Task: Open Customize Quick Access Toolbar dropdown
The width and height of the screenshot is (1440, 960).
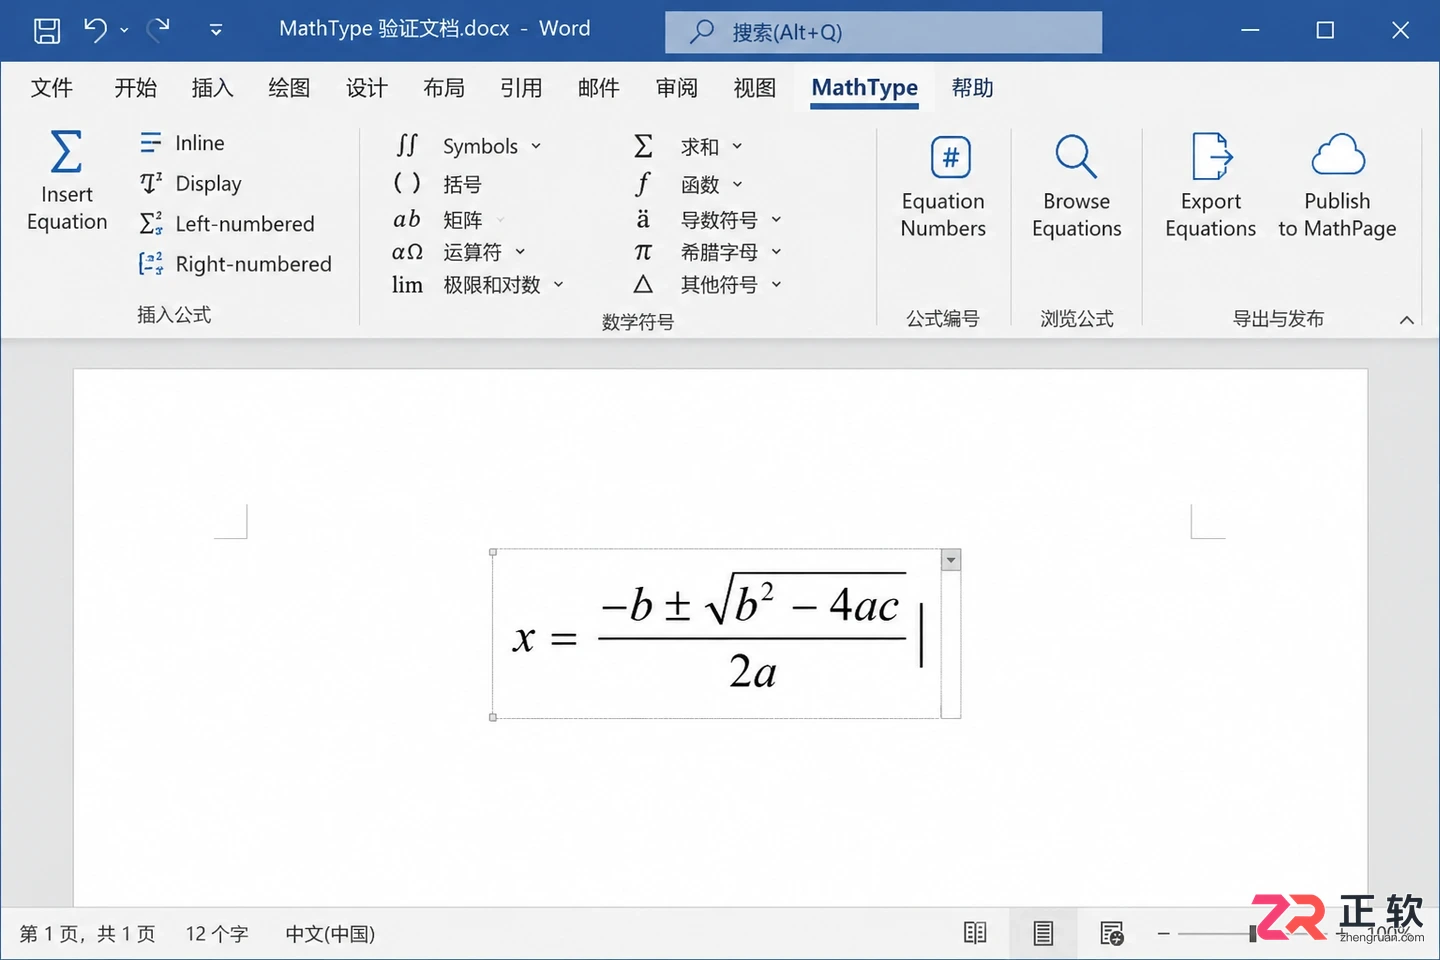Action: click(x=216, y=30)
